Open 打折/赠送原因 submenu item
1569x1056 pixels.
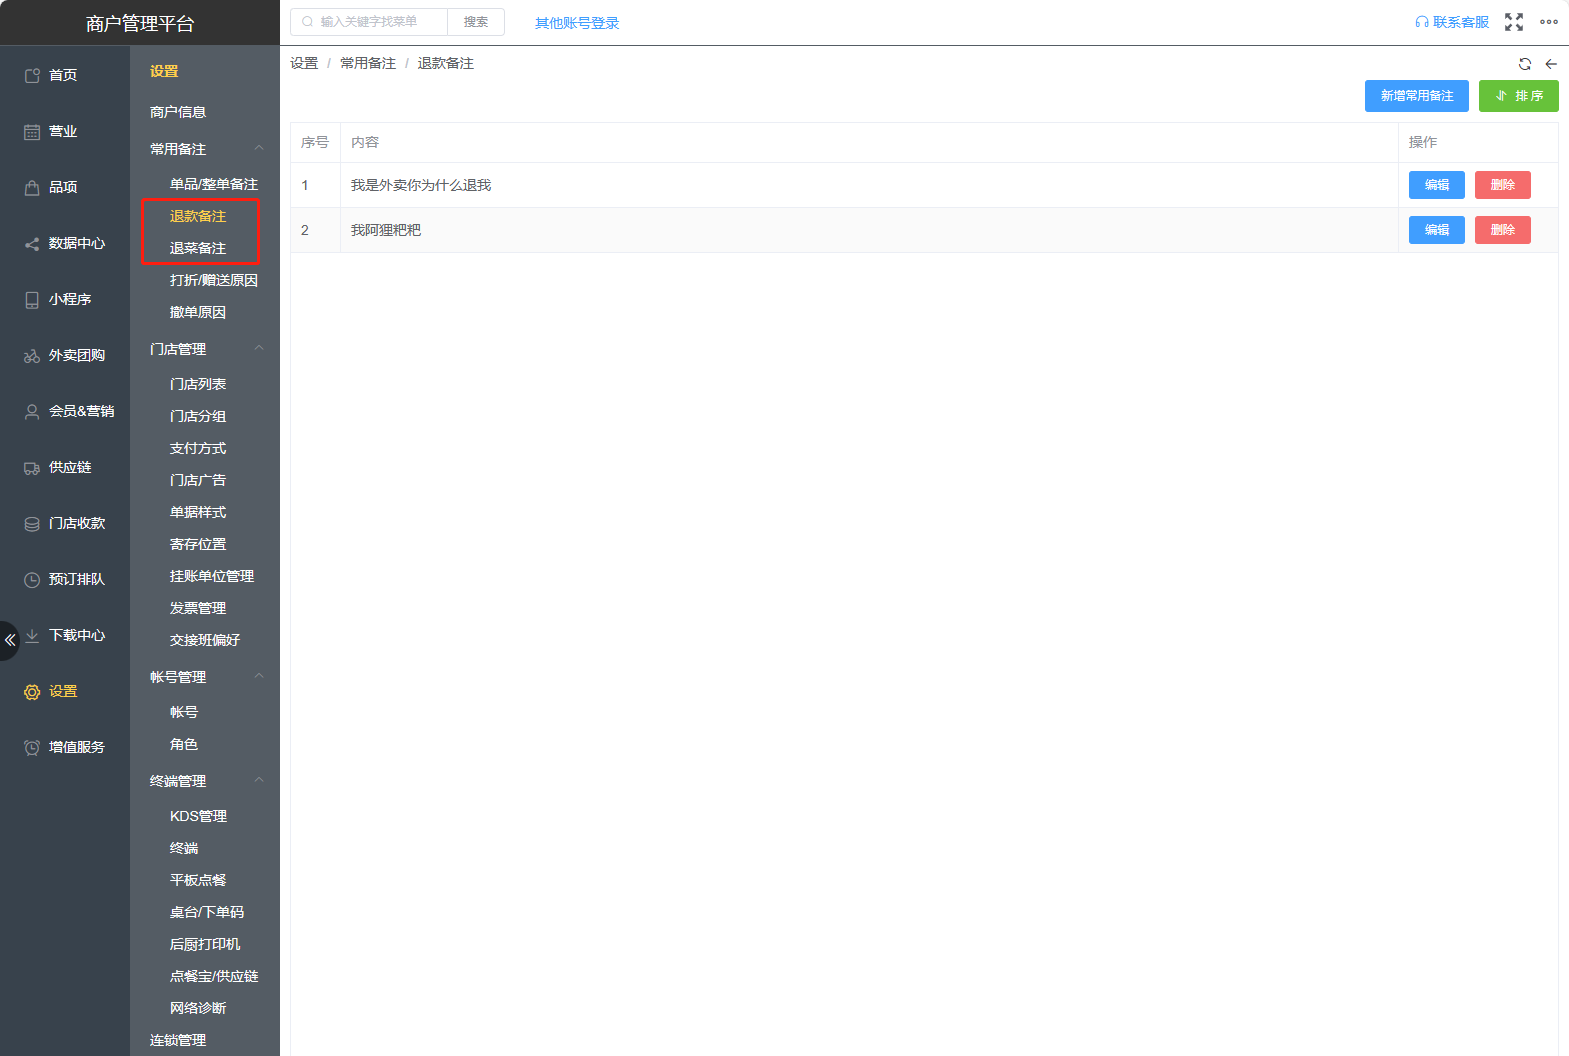click(214, 280)
